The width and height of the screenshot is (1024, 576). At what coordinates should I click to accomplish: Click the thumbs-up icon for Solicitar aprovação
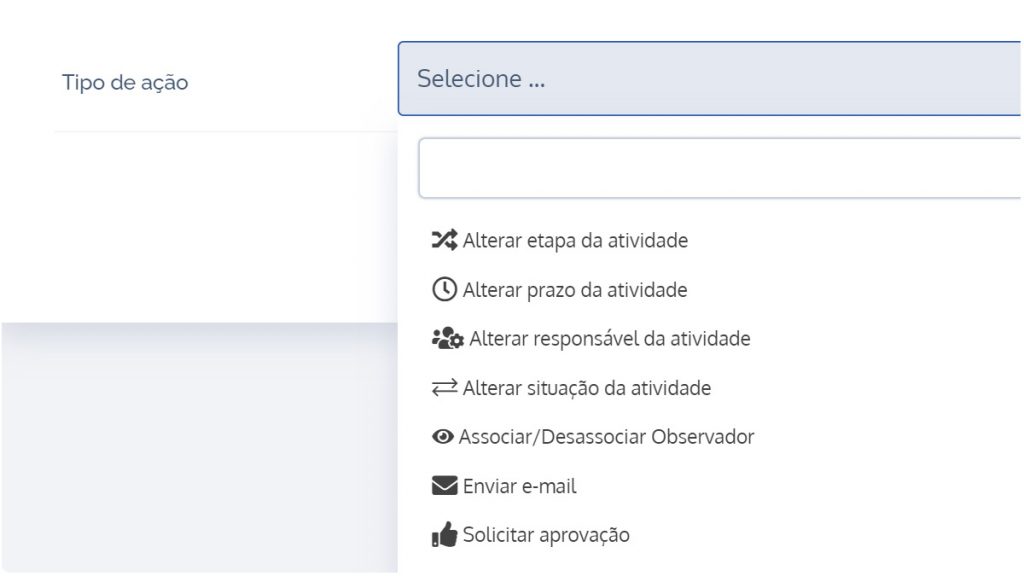coord(444,535)
